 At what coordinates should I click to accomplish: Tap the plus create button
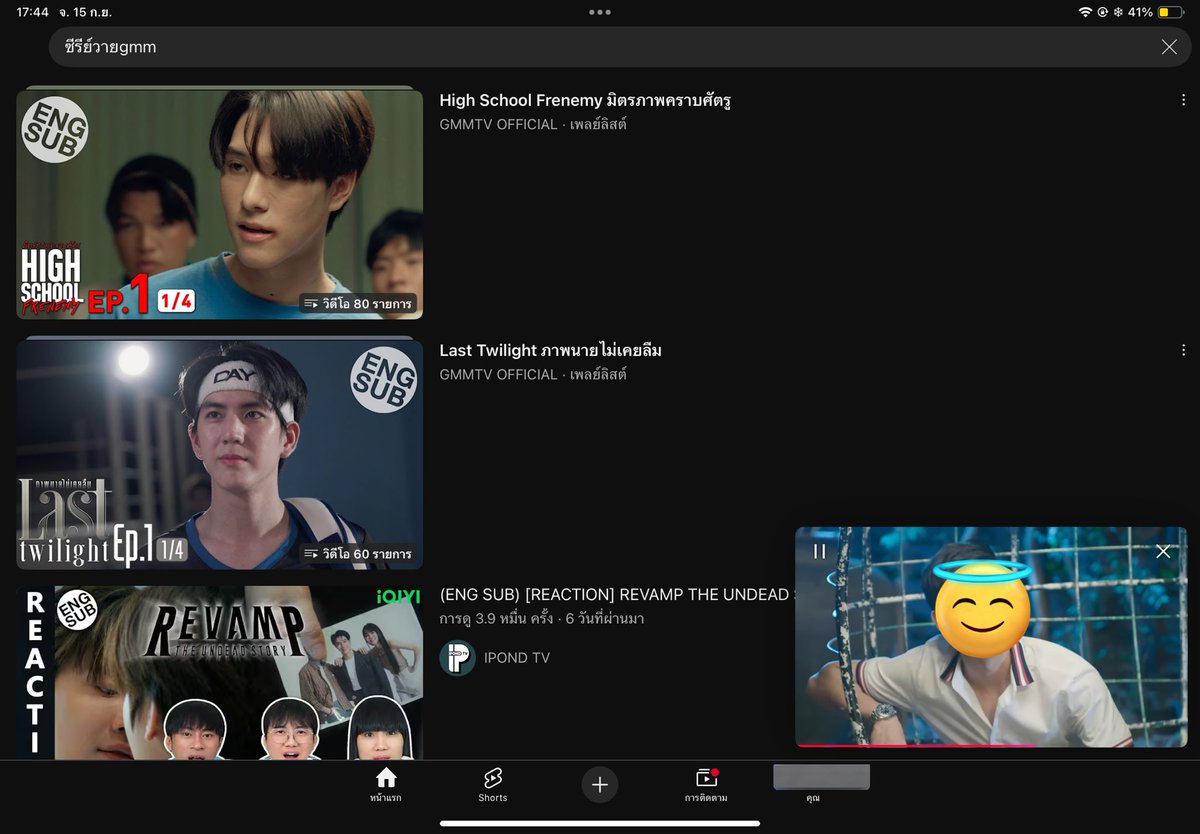click(x=600, y=785)
